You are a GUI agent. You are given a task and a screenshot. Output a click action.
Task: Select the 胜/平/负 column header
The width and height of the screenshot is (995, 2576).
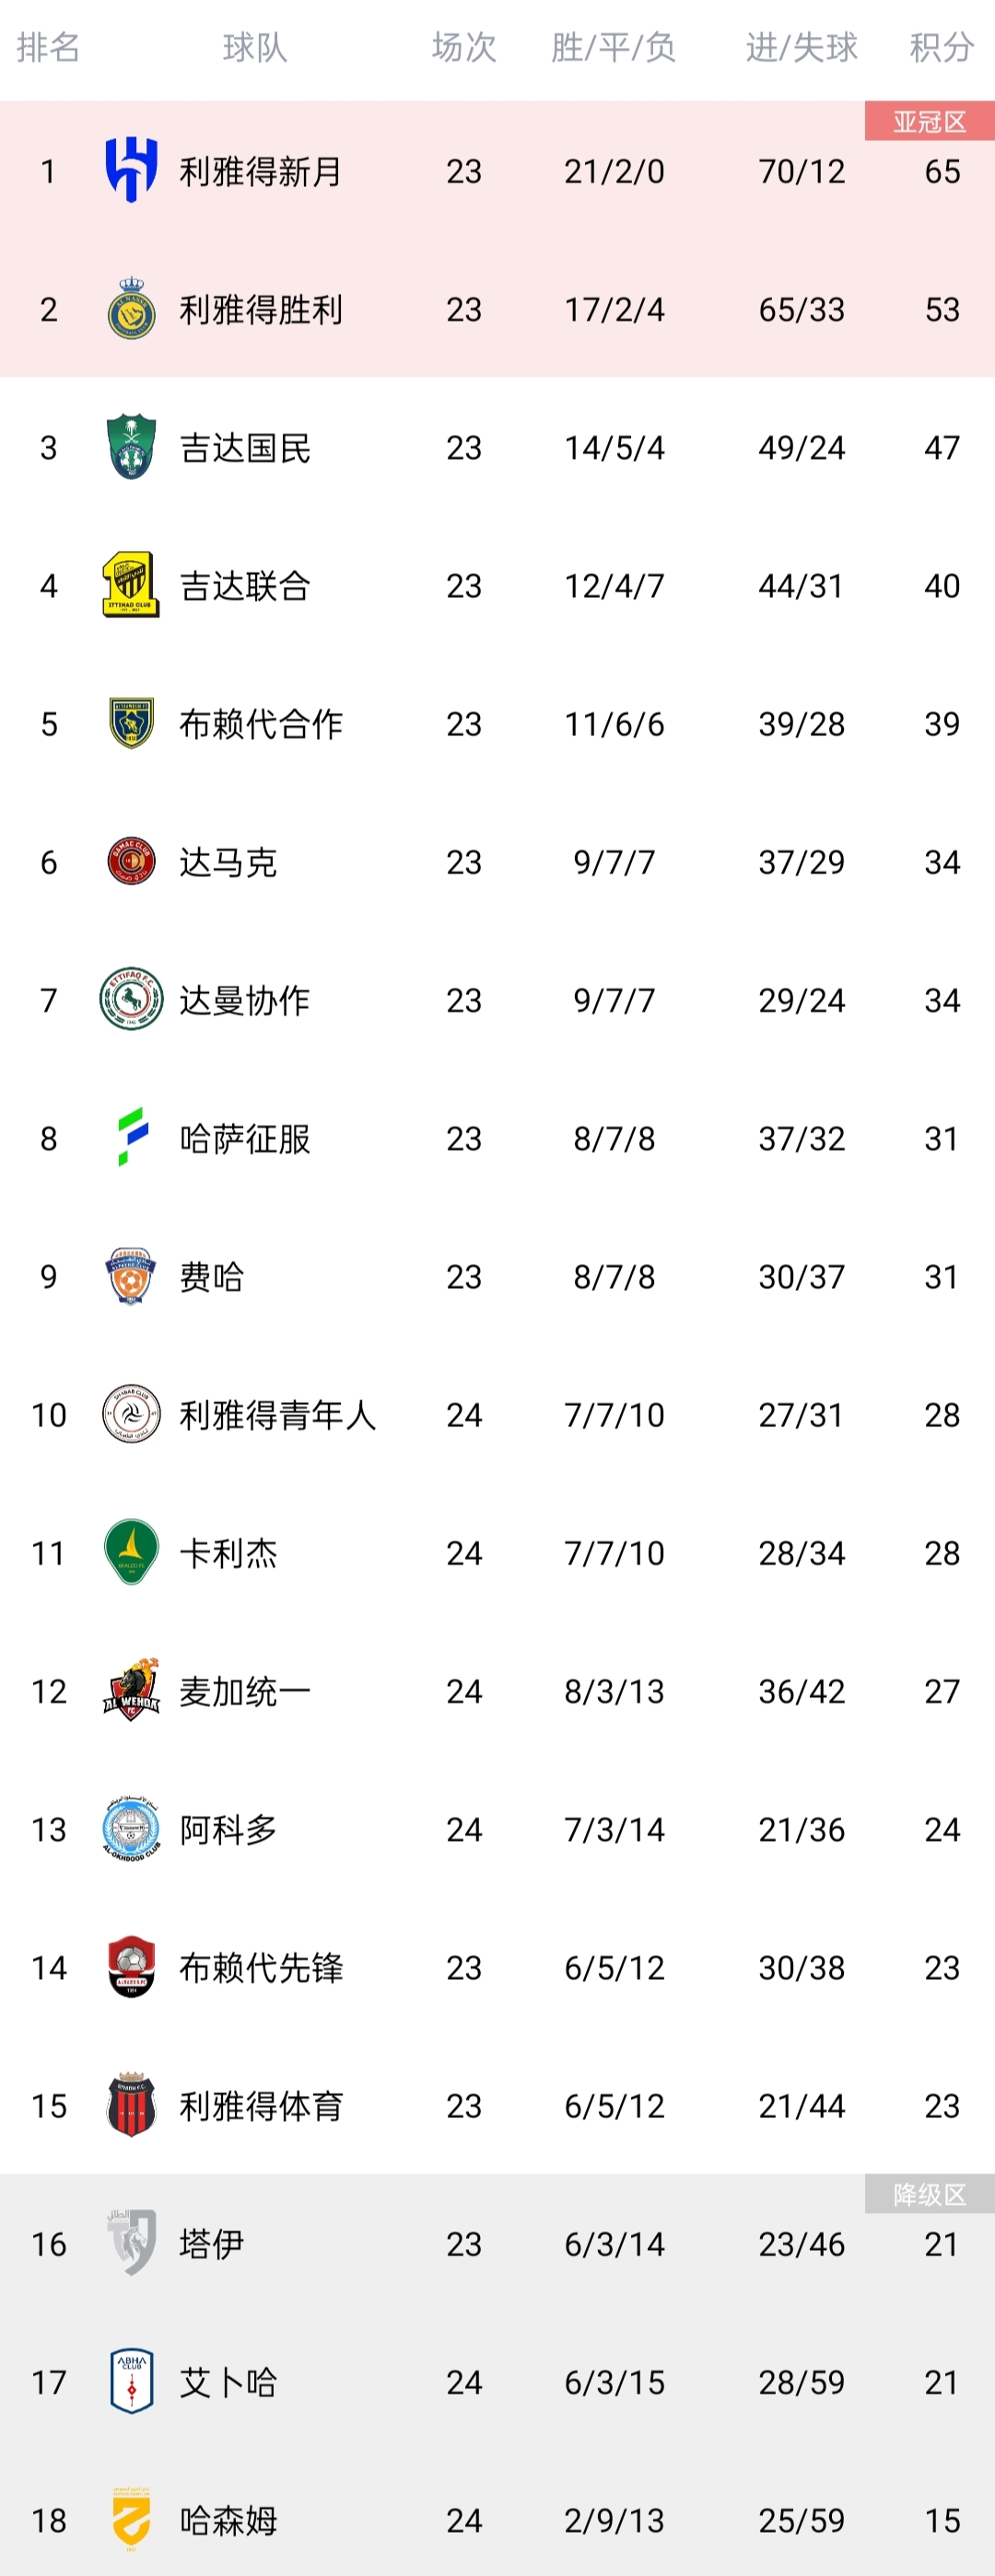(614, 47)
